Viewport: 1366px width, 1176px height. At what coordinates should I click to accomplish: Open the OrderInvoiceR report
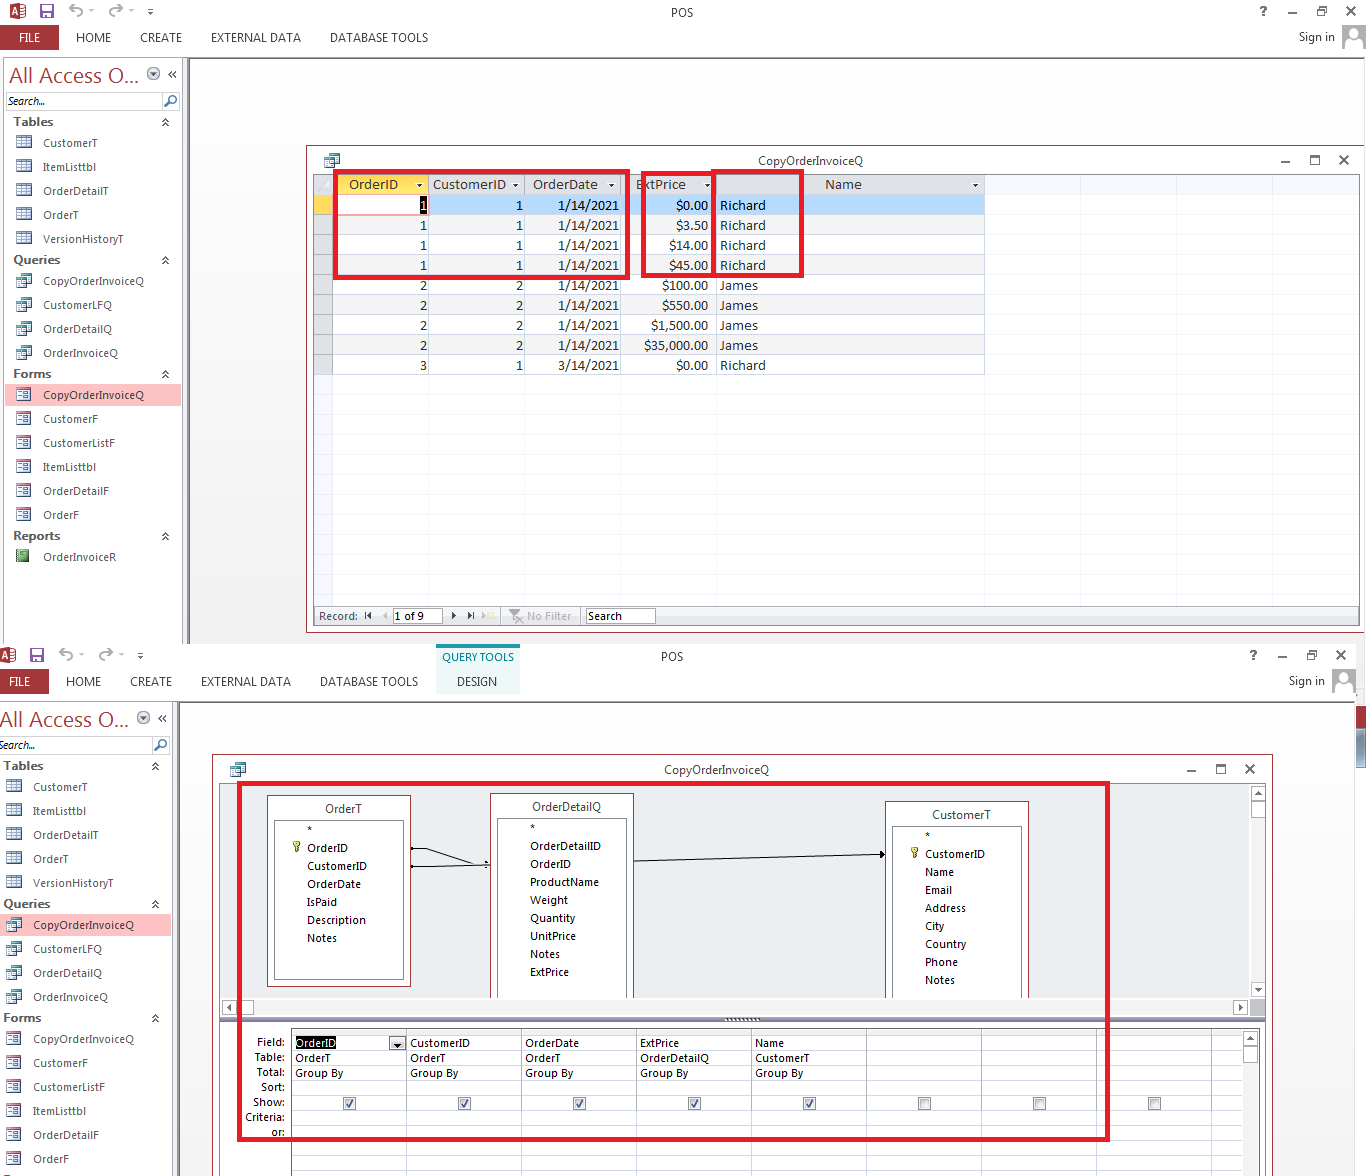coord(79,557)
